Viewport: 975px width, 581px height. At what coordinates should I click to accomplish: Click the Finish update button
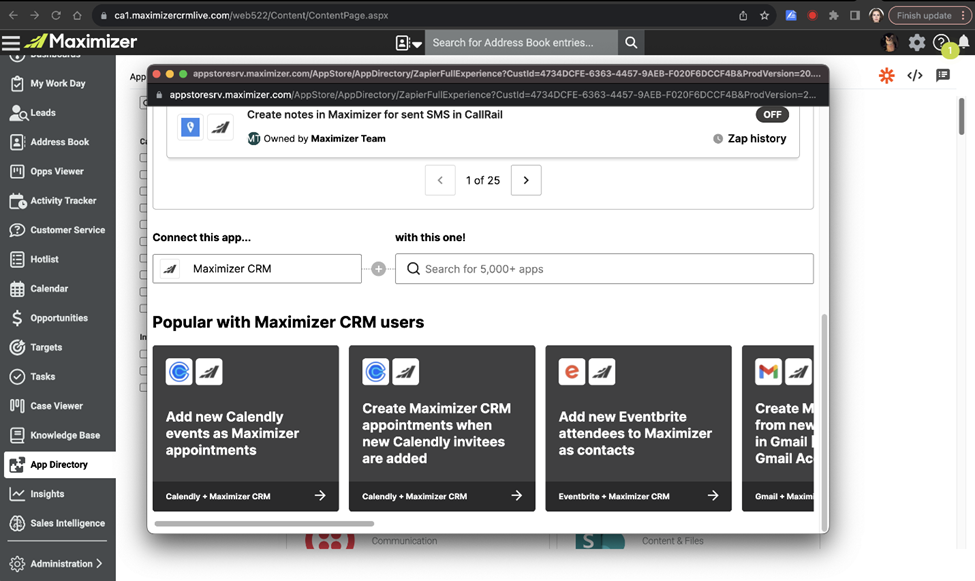tap(930, 16)
